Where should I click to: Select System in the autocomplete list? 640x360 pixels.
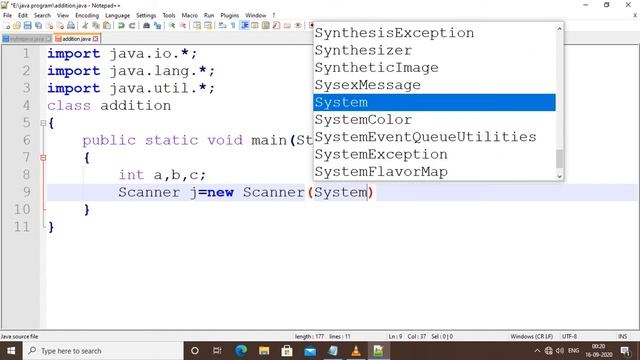(x=434, y=102)
